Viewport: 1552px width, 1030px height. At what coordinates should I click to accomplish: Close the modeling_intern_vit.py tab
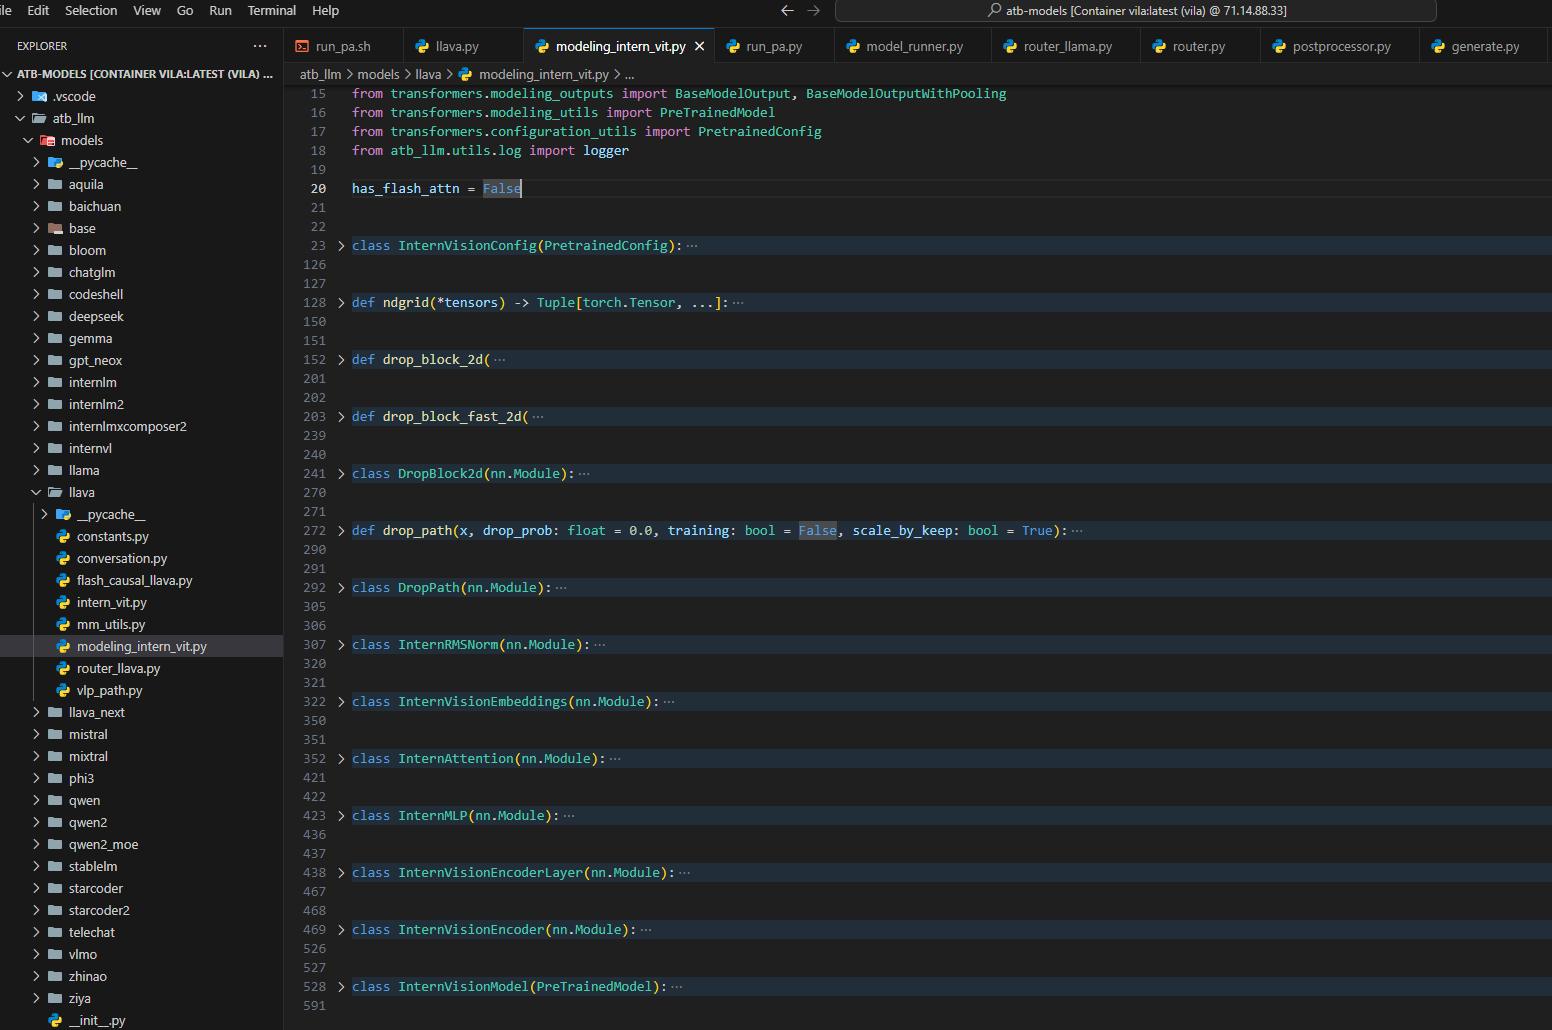tap(700, 46)
